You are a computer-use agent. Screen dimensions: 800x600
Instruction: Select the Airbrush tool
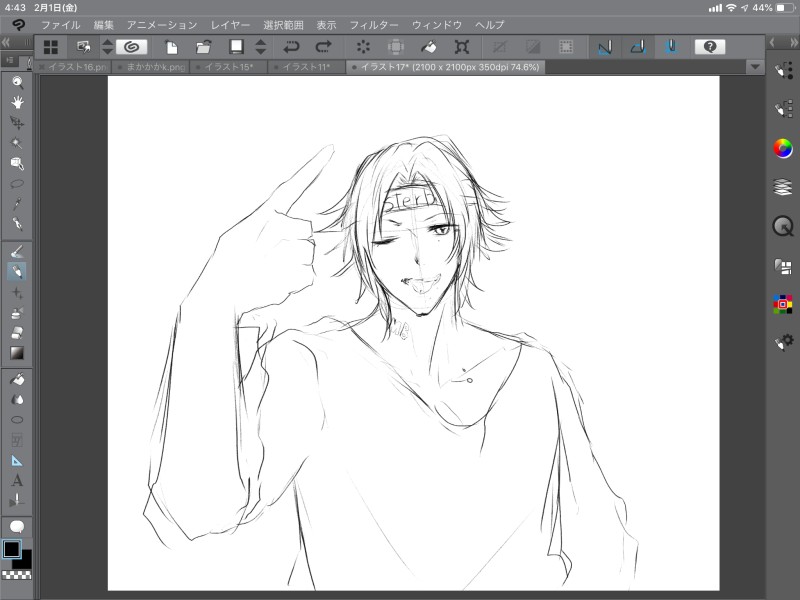17,313
